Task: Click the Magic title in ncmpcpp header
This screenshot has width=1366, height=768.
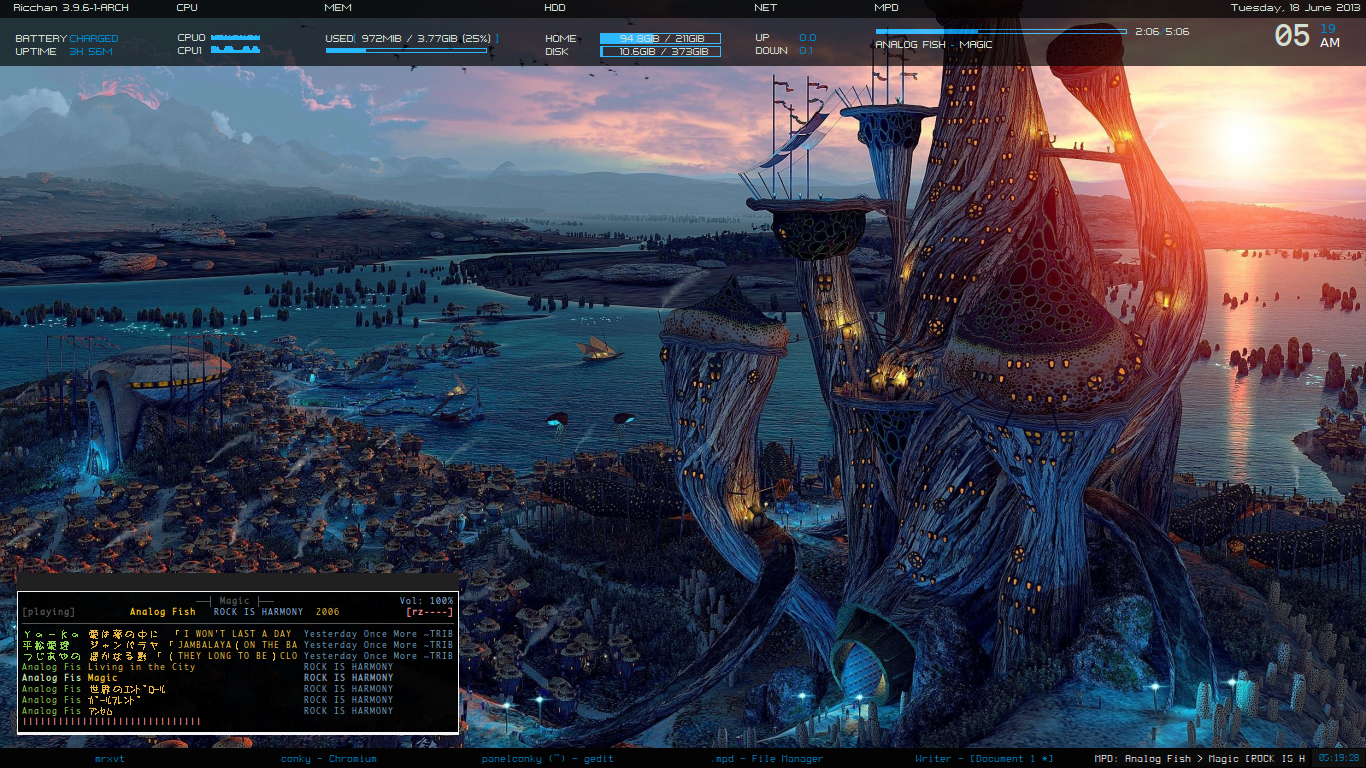Action: point(234,601)
